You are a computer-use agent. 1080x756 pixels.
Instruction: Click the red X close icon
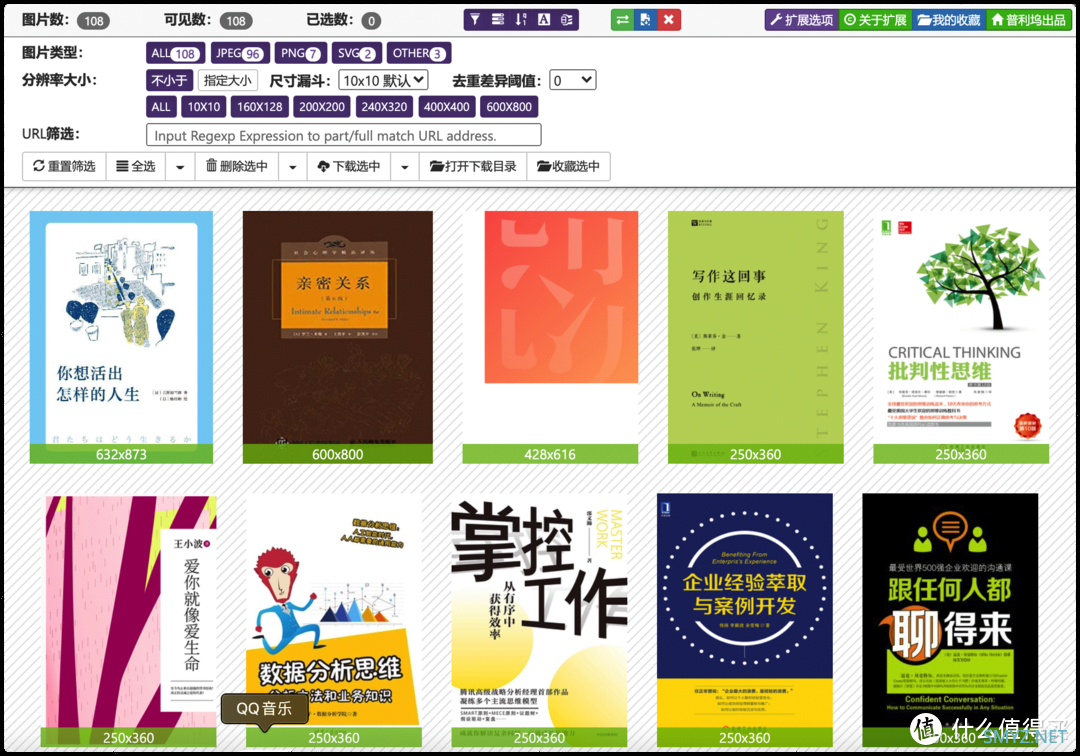669,20
